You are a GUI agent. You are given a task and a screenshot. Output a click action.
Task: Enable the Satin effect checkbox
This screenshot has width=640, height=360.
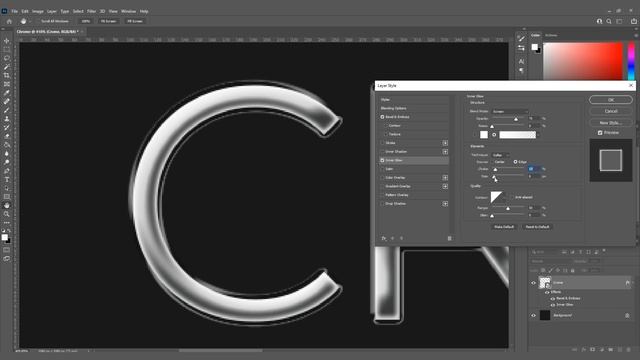click(x=382, y=169)
